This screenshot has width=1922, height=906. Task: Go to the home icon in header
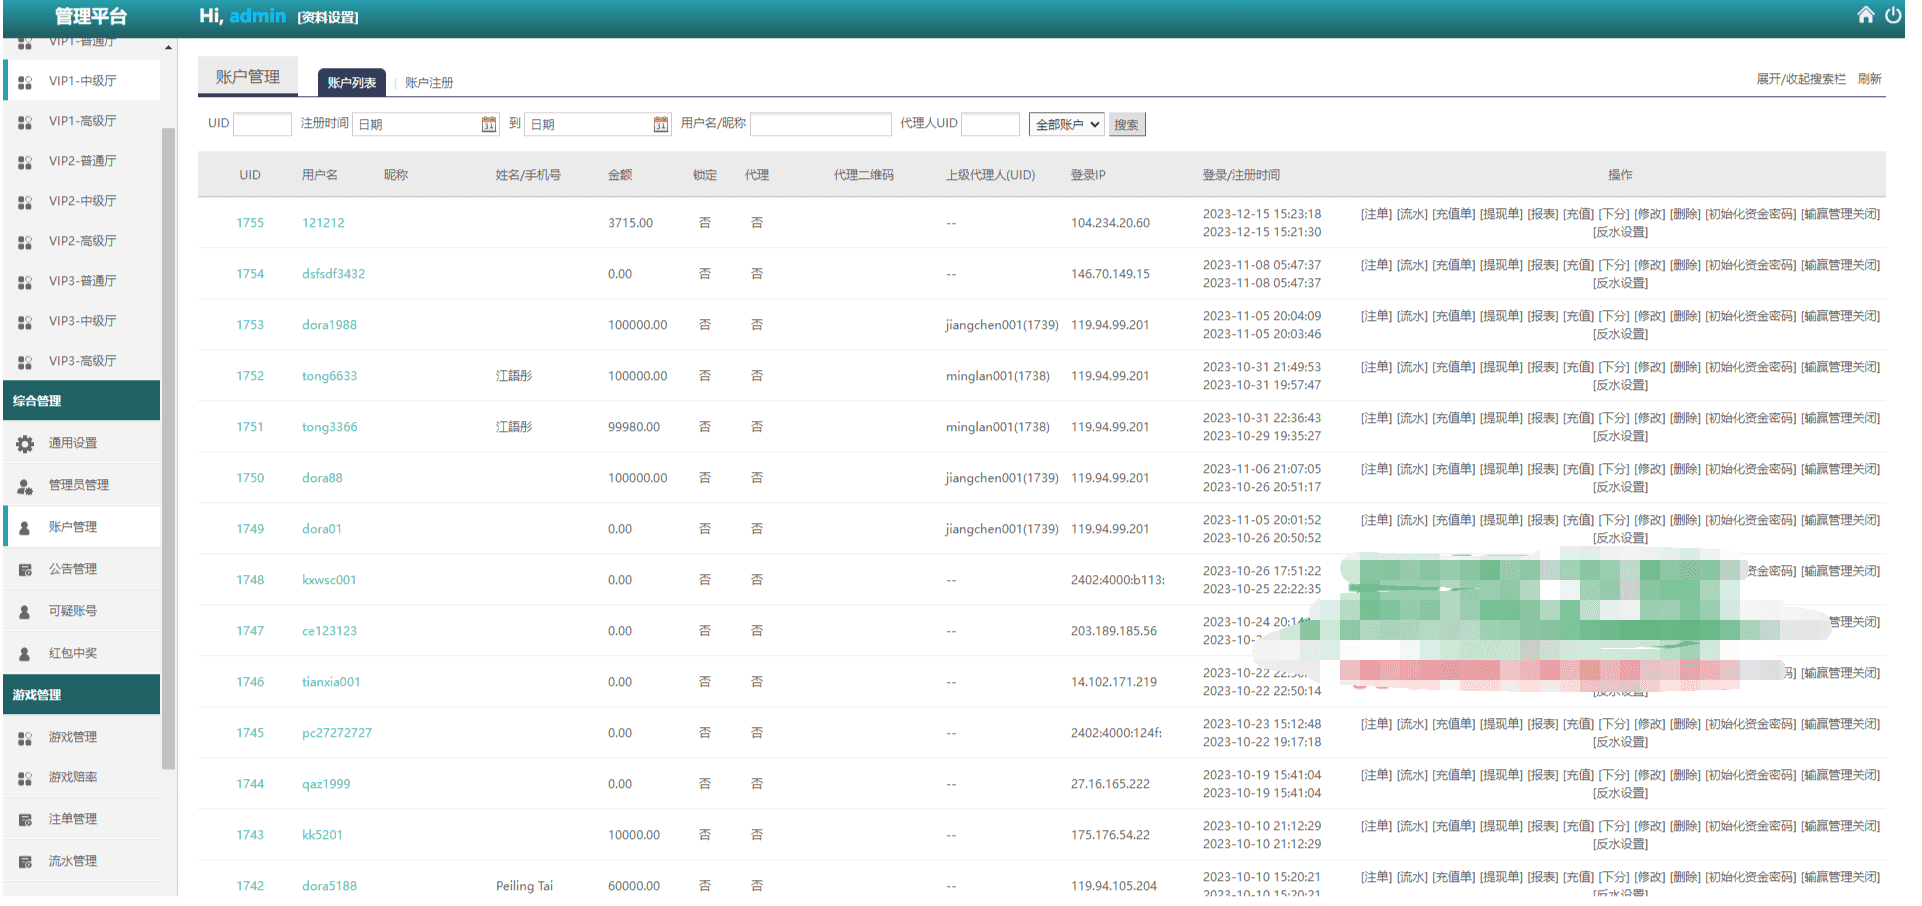click(x=1866, y=15)
